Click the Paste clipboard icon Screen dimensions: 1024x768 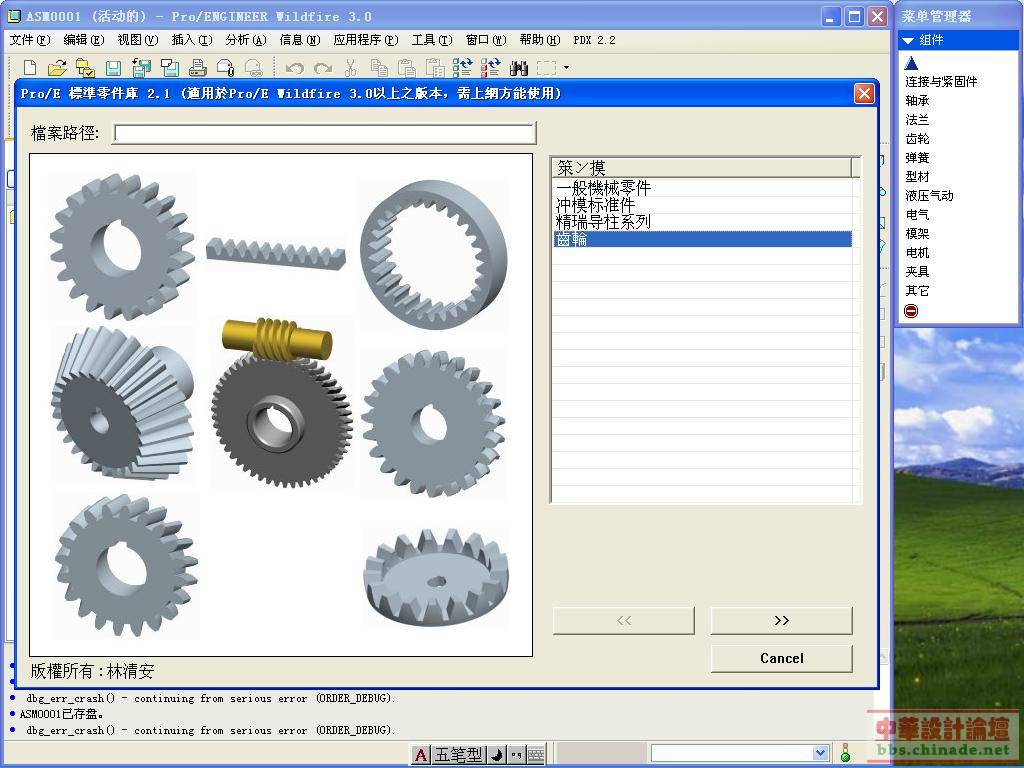407,67
